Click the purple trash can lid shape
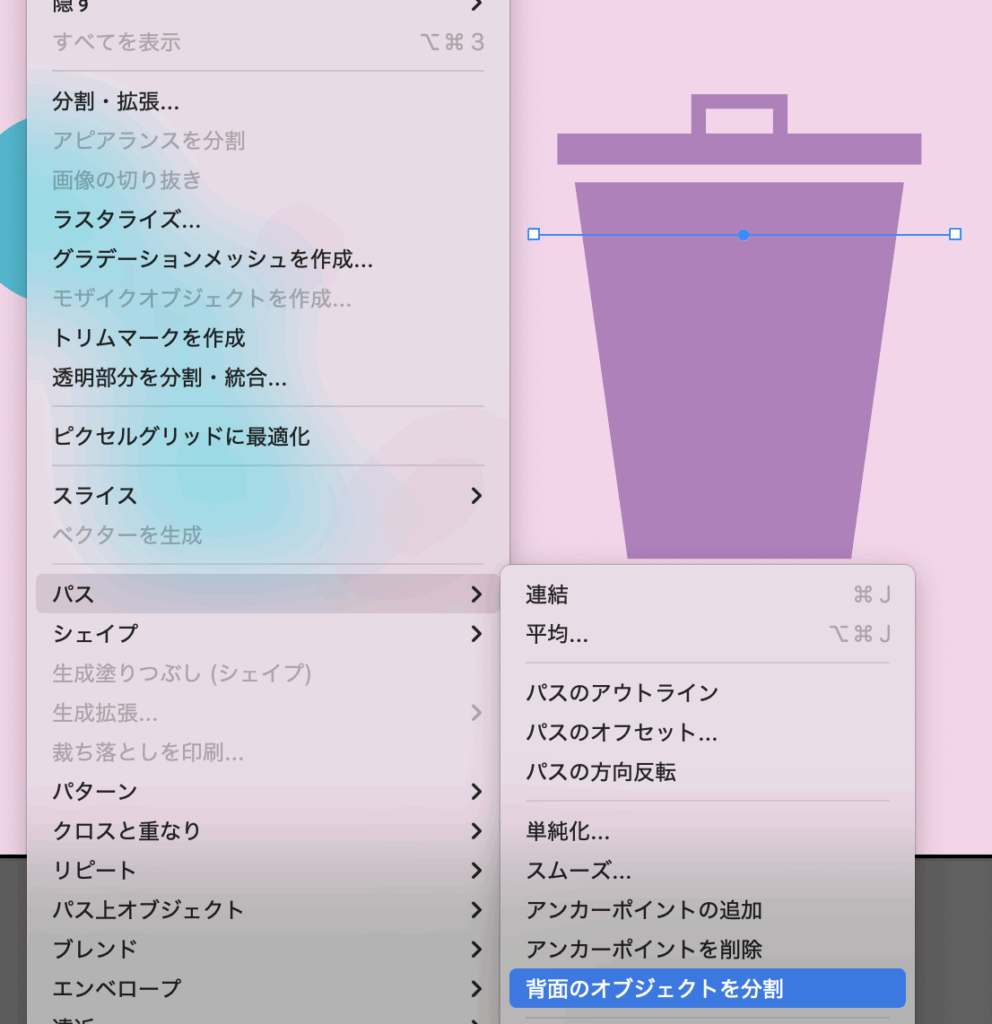Screen dimensions: 992x1024 pos(738,149)
